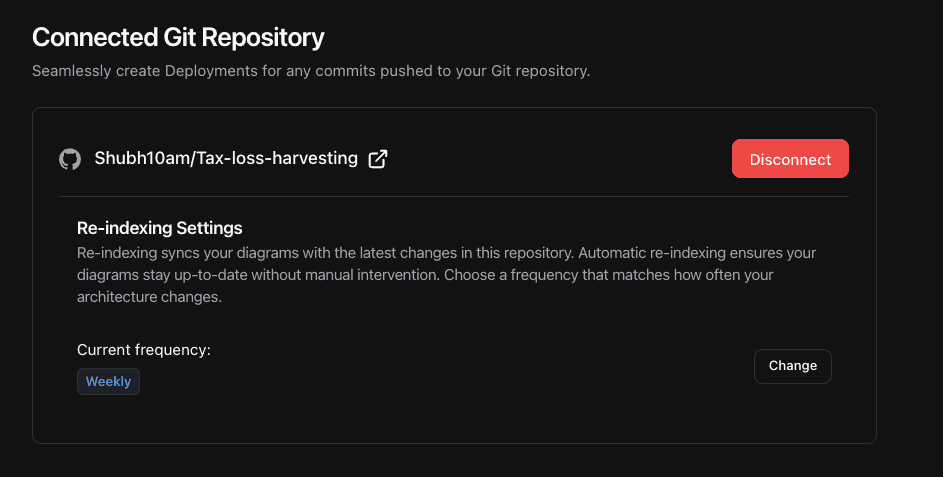Click the Weekly frequency badge
Screen dimensions: 943x477
[108, 381]
